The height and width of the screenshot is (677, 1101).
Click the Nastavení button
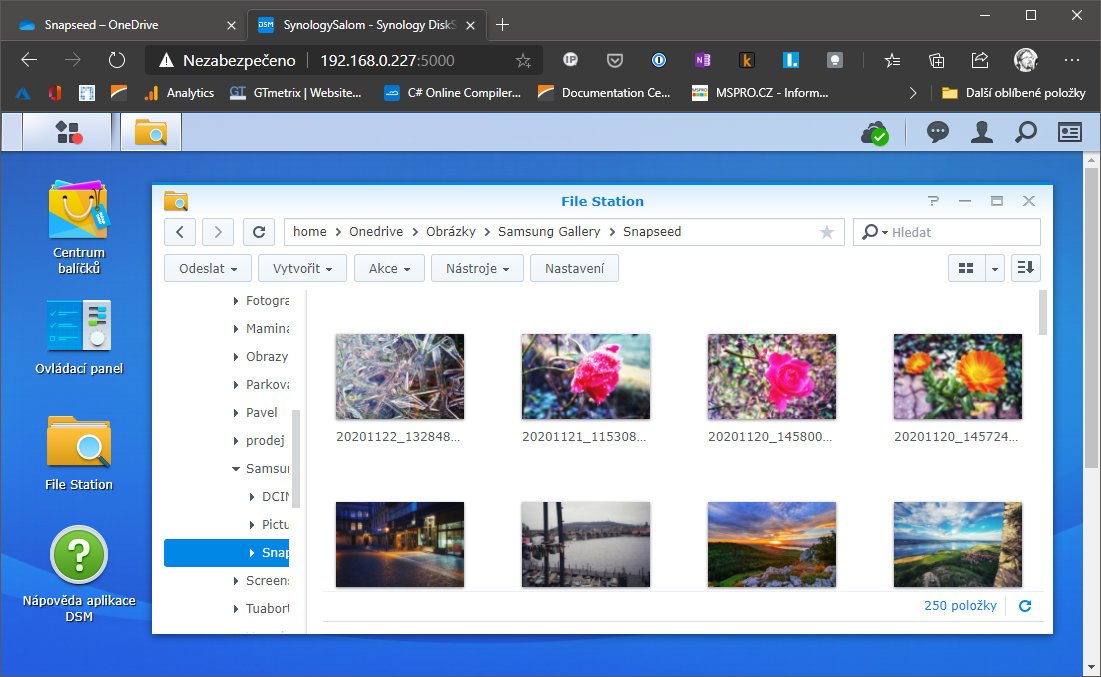click(574, 268)
